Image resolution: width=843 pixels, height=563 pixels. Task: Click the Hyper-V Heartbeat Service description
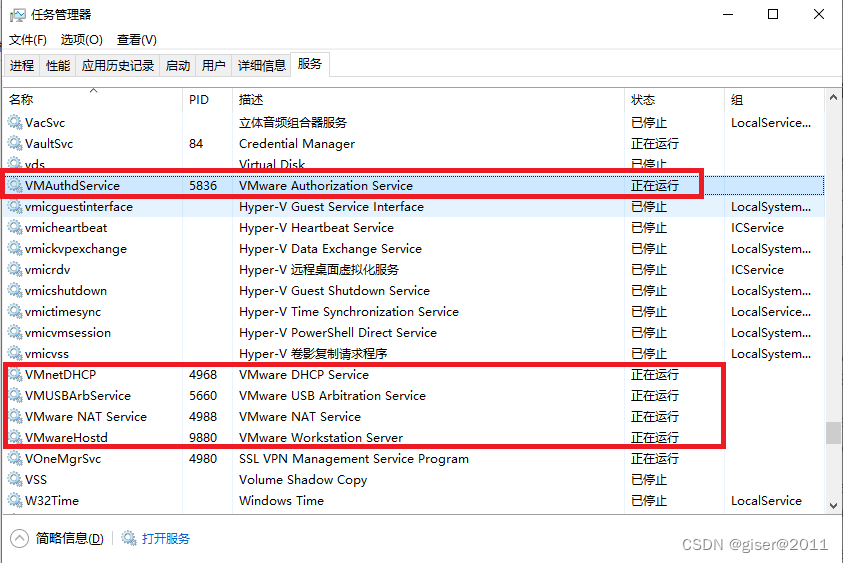pyautogui.click(x=316, y=227)
